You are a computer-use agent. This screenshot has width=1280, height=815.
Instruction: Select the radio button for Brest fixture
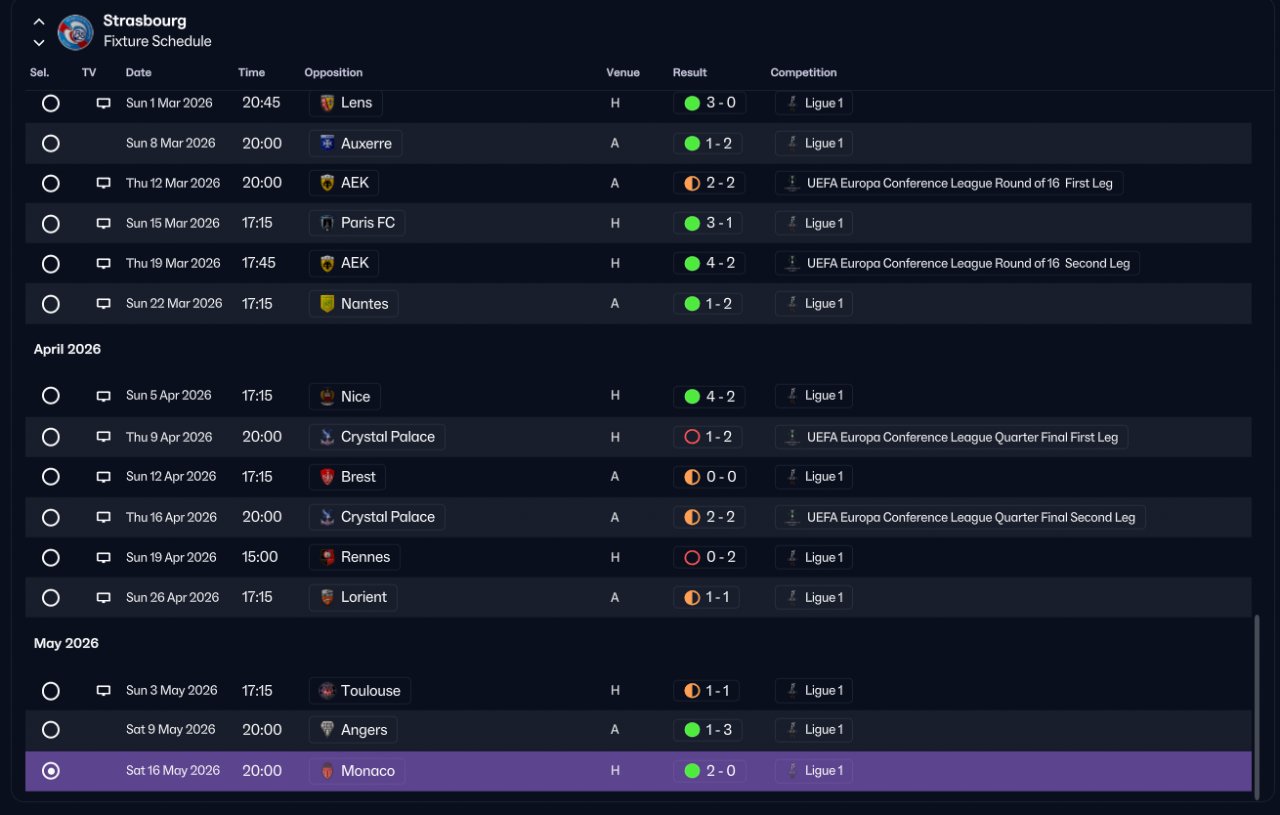pyautogui.click(x=51, y=477)
